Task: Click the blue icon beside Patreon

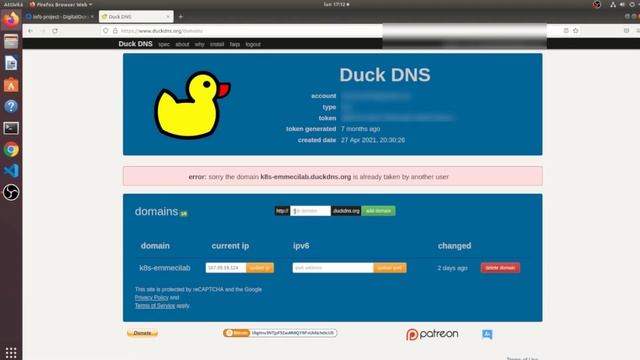Action: tap(487, 334)
